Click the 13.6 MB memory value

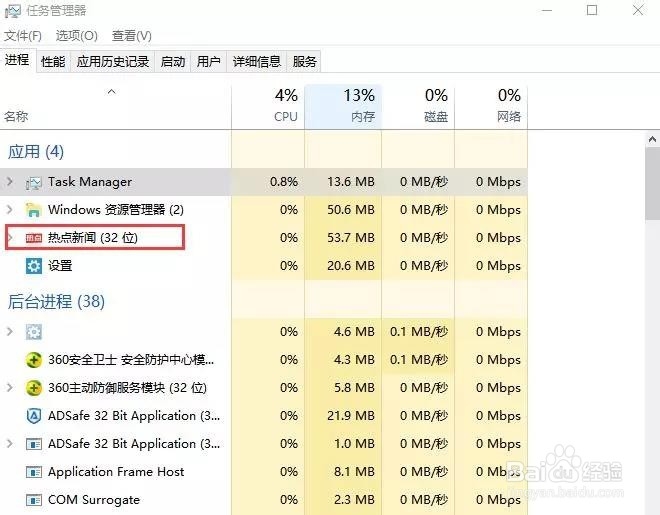[x=351, y=182]
